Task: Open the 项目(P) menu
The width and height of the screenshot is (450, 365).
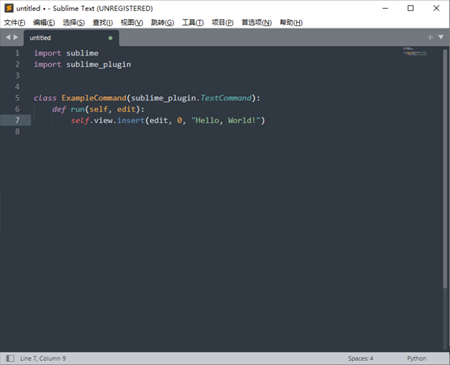Action: pos(223,23)
